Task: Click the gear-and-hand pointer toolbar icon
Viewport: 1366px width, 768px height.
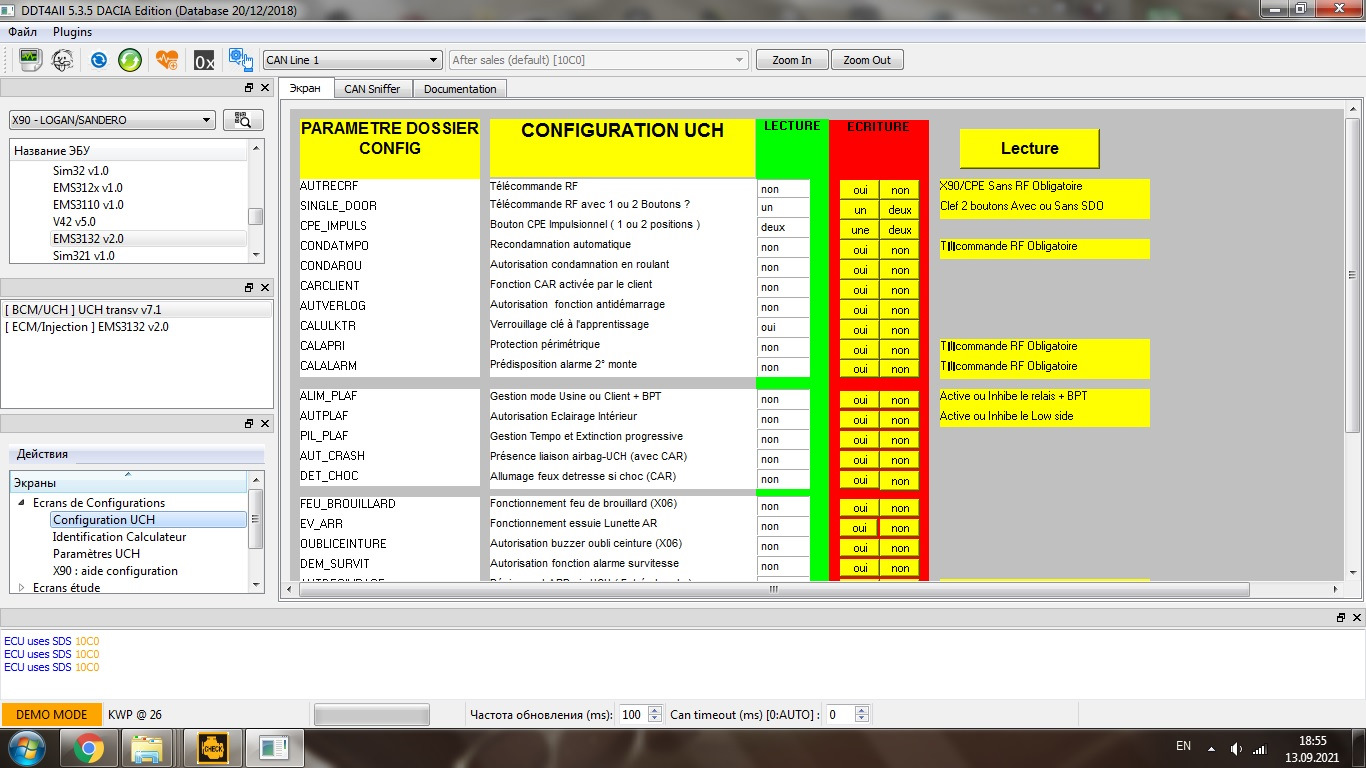Action: tap(240, 60)
